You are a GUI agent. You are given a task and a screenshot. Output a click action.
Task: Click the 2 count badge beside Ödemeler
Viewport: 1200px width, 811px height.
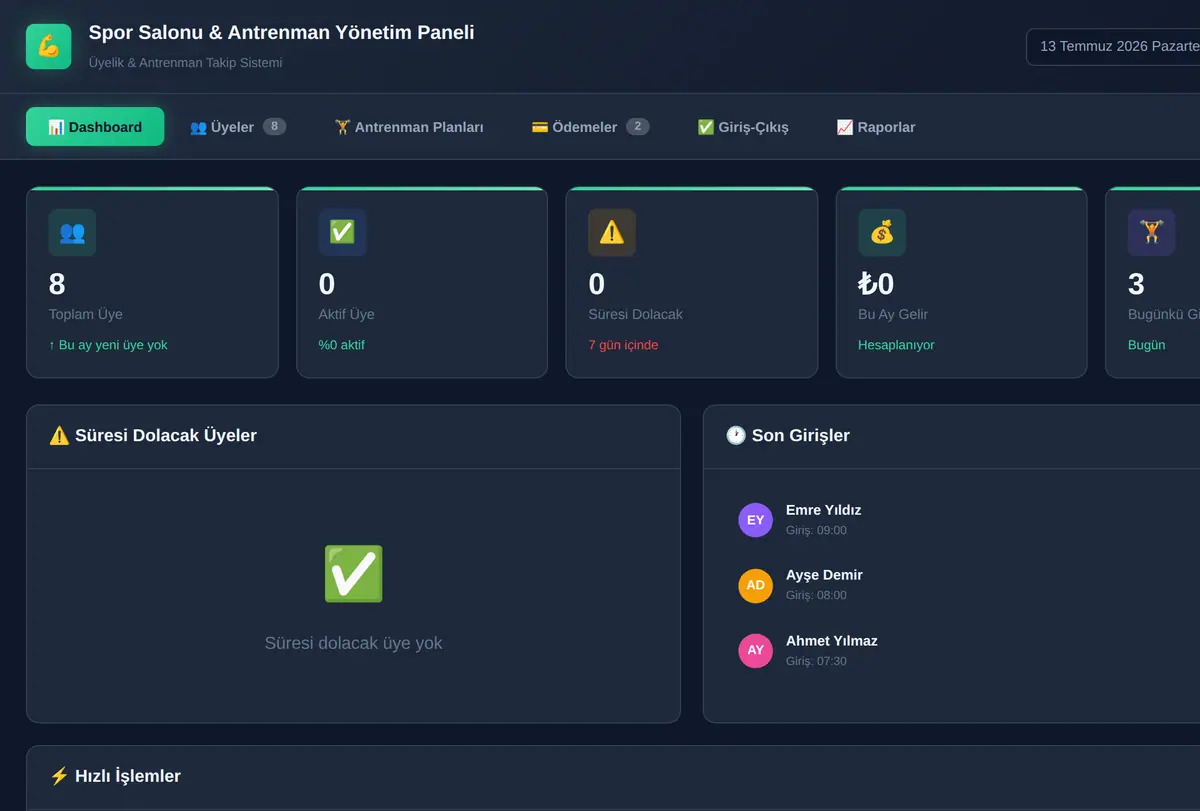click(x=638, y=126)
